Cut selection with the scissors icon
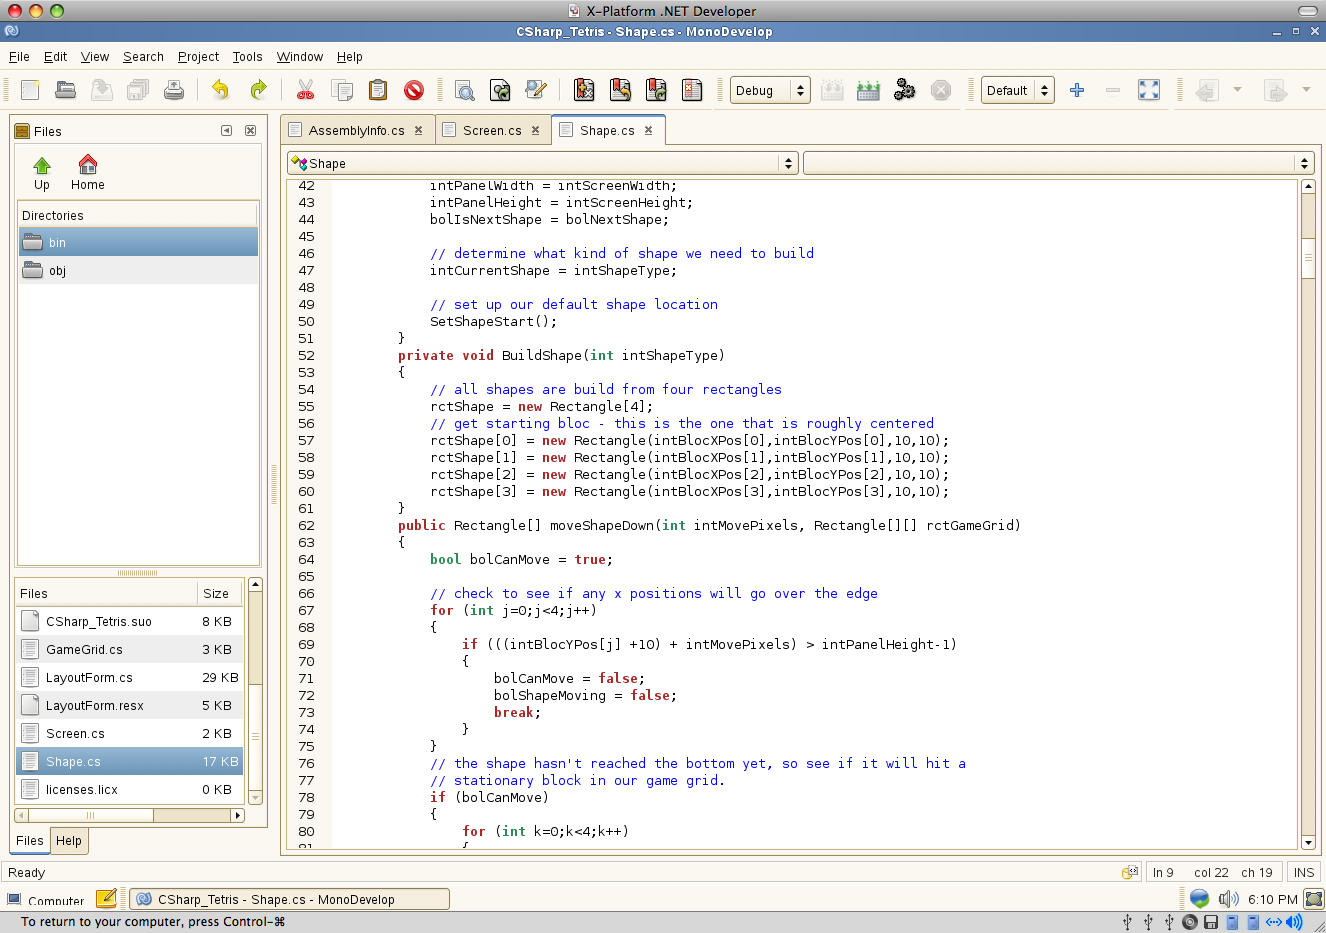Image resolution: width=1326 pixels, height=933 pixels. coord(306,90)
